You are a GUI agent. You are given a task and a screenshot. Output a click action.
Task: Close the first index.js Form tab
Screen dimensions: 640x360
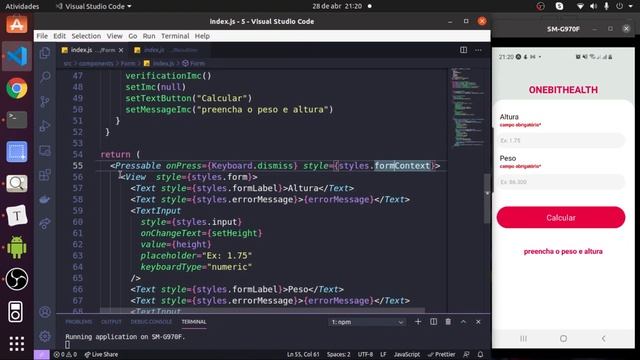click(121, 50)
